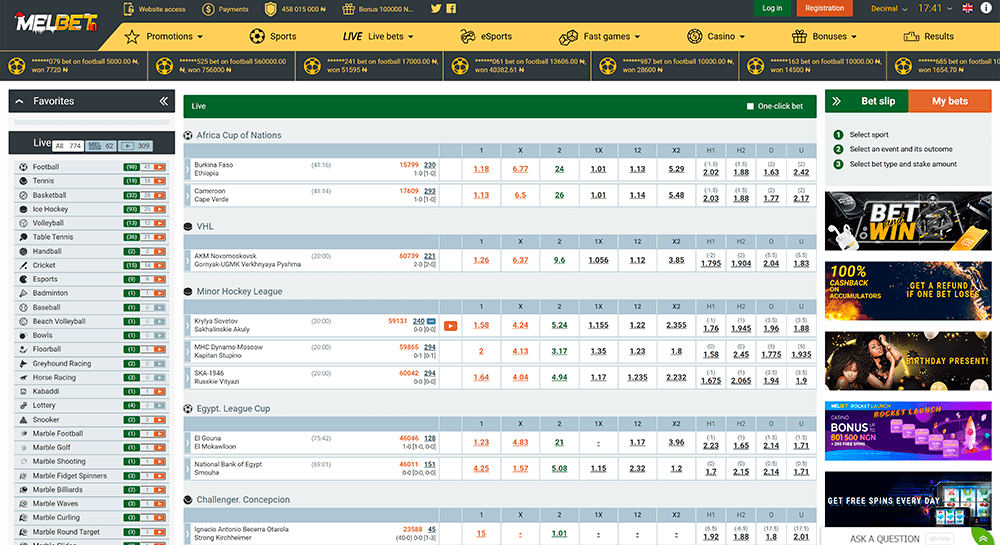The width and height of the screenshot is (1000, 545).
Task: Click the Football live video icon in sidebar
Action: coord(160,167)
